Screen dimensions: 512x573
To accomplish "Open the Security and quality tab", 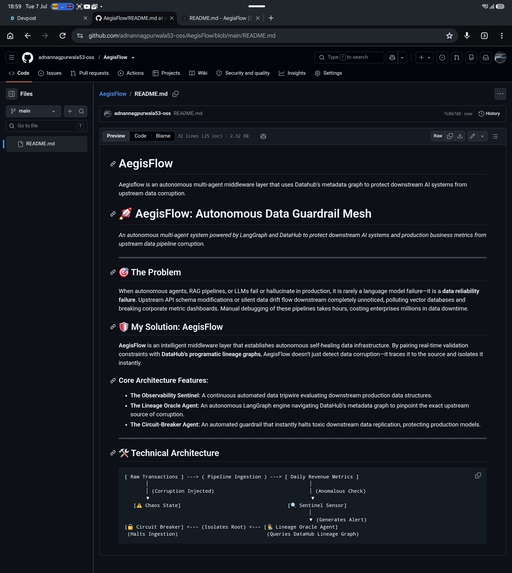I will 243,73.
